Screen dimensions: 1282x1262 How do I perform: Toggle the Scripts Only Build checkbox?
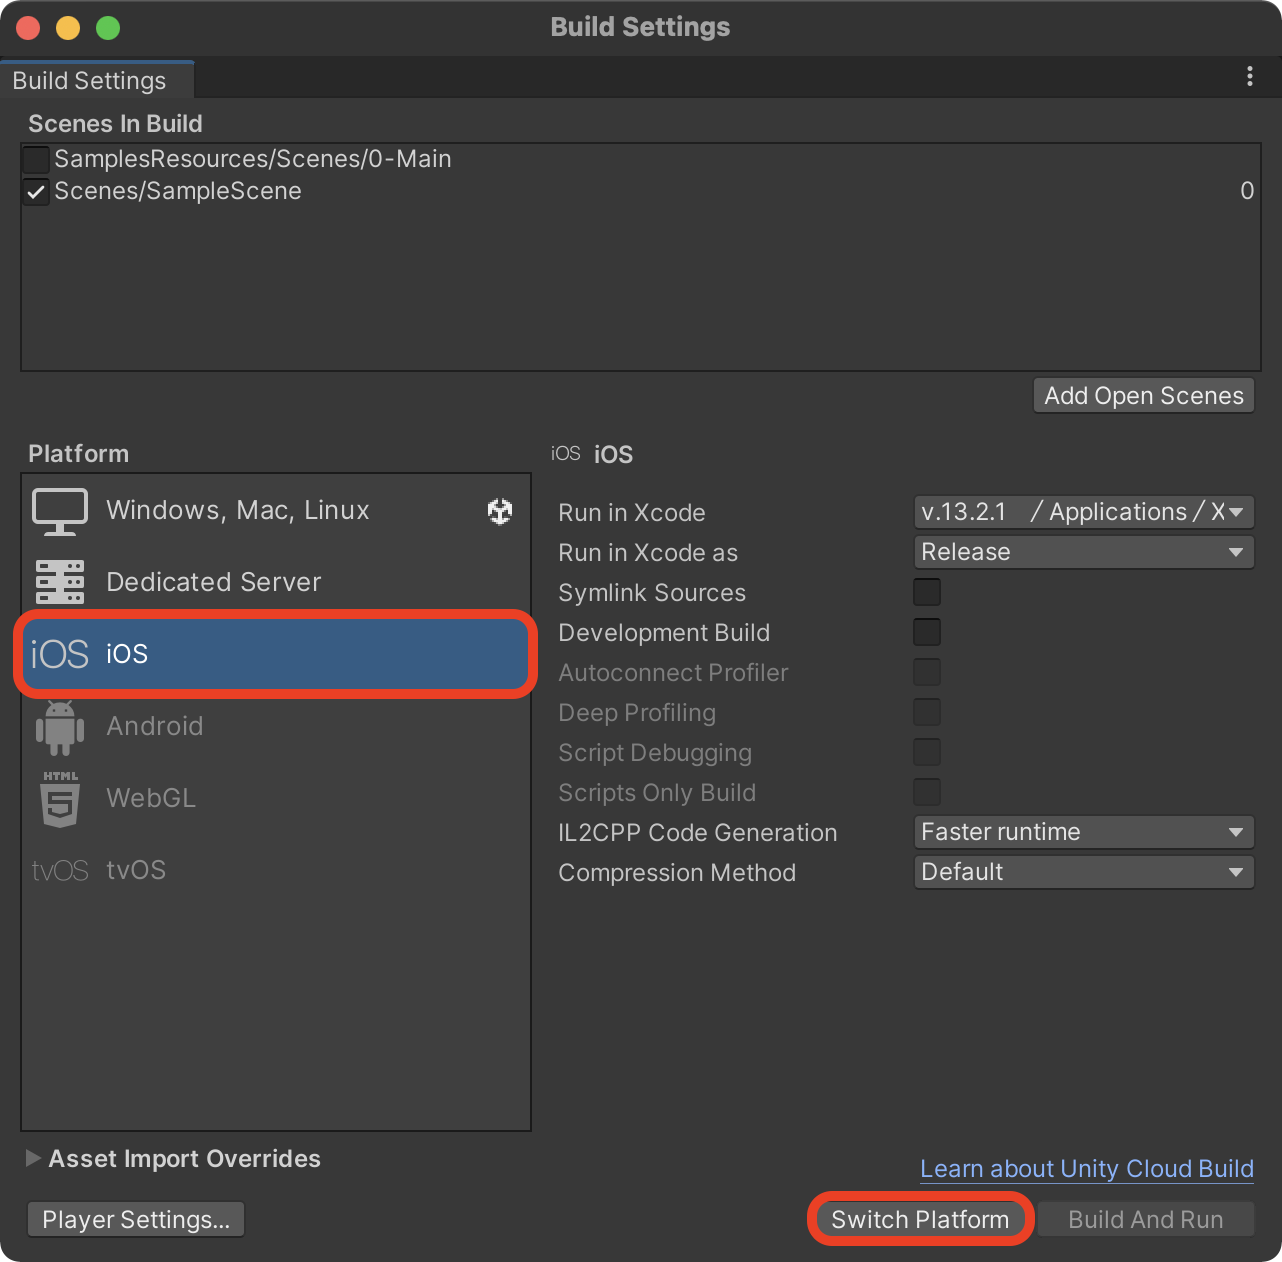click(x=927, y=792)
